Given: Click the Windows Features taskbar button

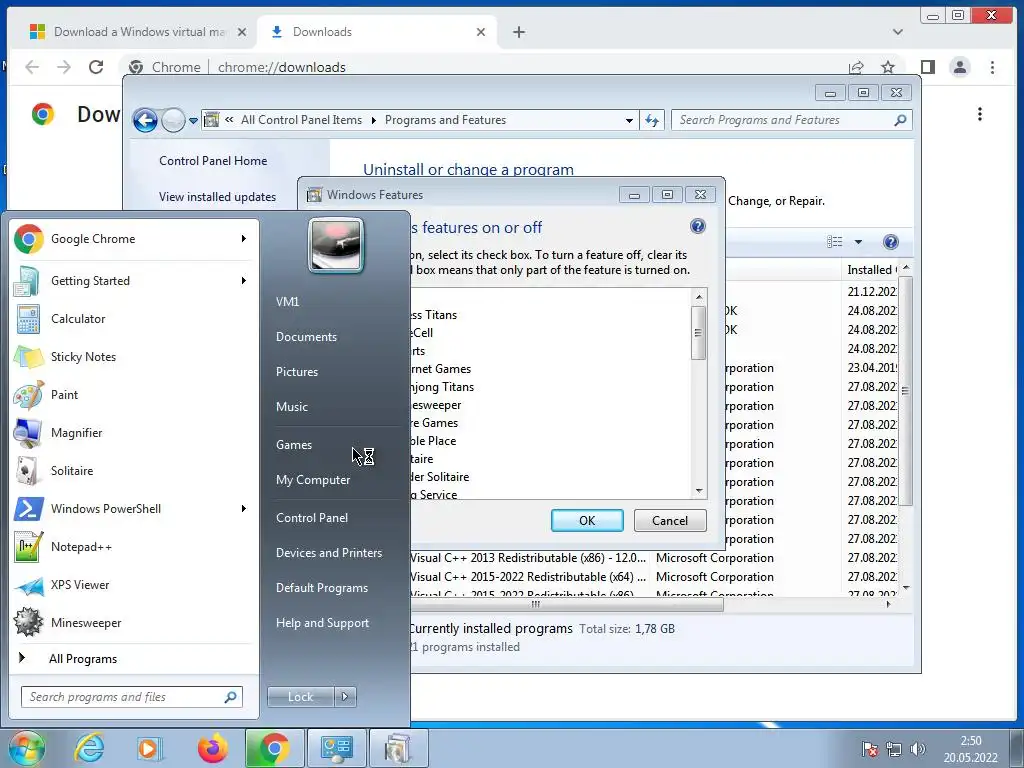Looking at the screenshot, I should [x=399, y=748].
